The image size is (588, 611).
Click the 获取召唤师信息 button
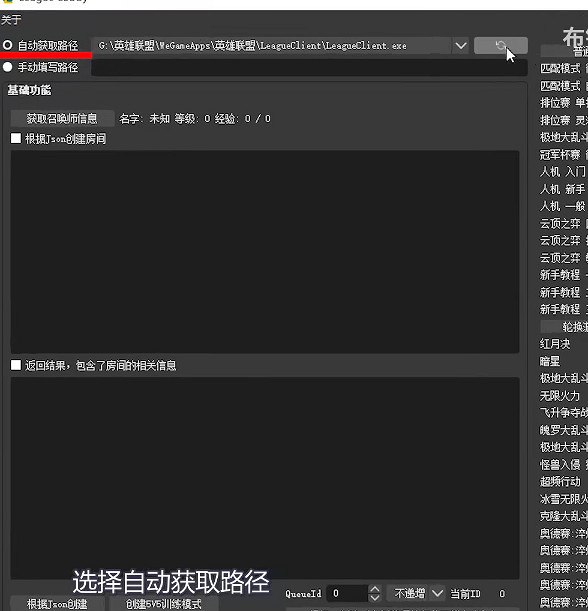pos(62,118)
